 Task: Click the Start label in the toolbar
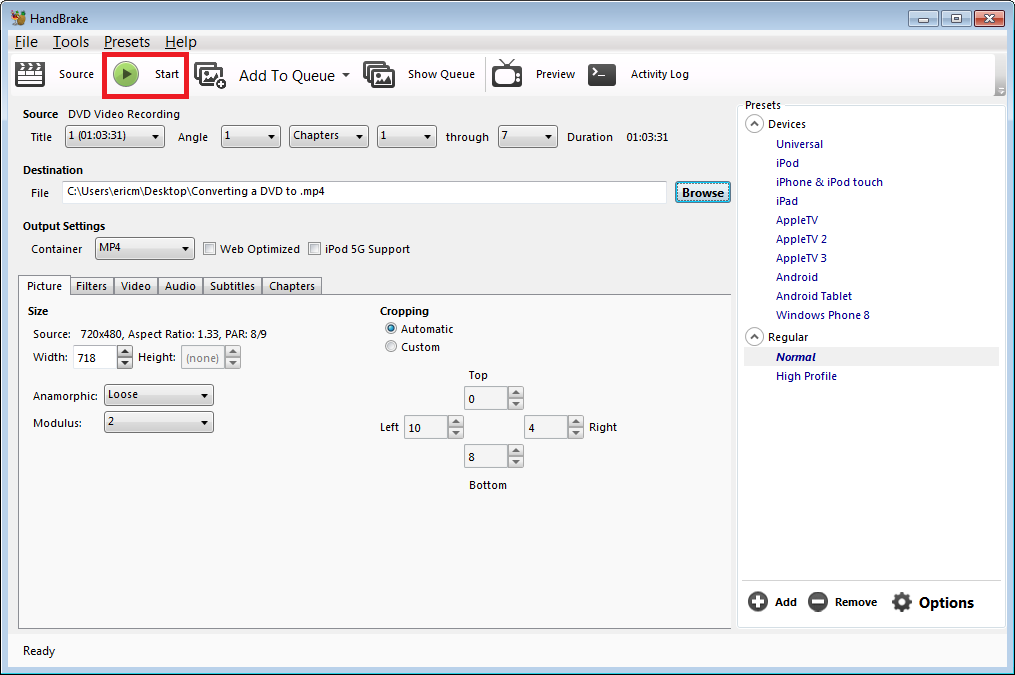tap(167, 74)
